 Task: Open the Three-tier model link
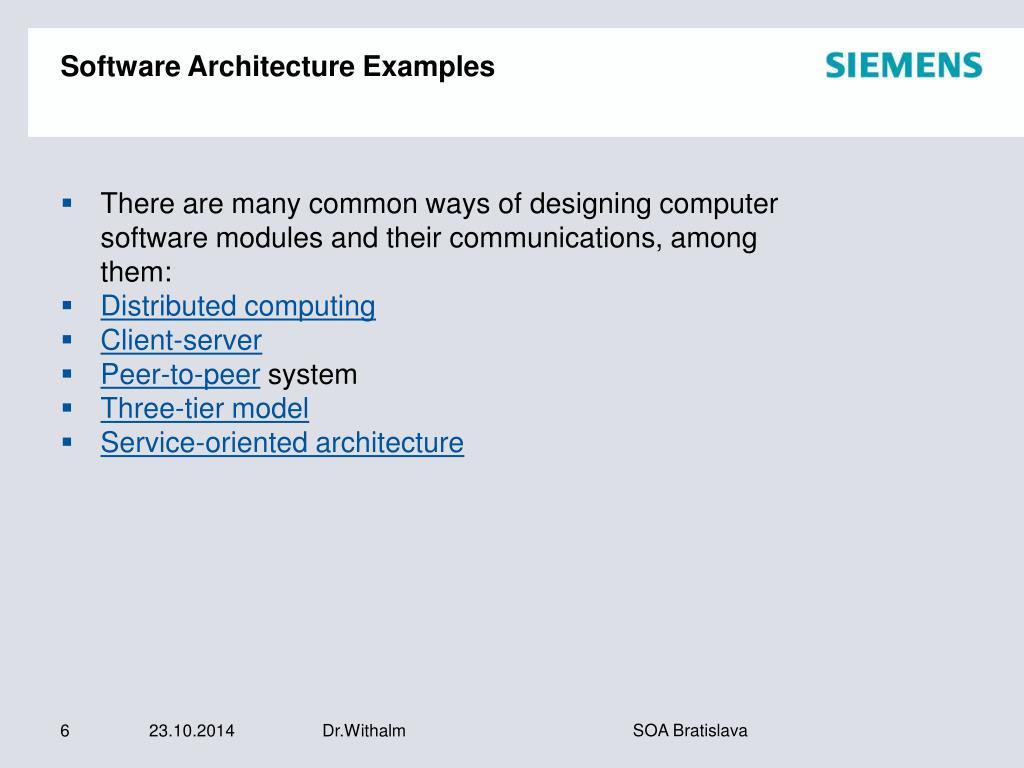point(204,409)
